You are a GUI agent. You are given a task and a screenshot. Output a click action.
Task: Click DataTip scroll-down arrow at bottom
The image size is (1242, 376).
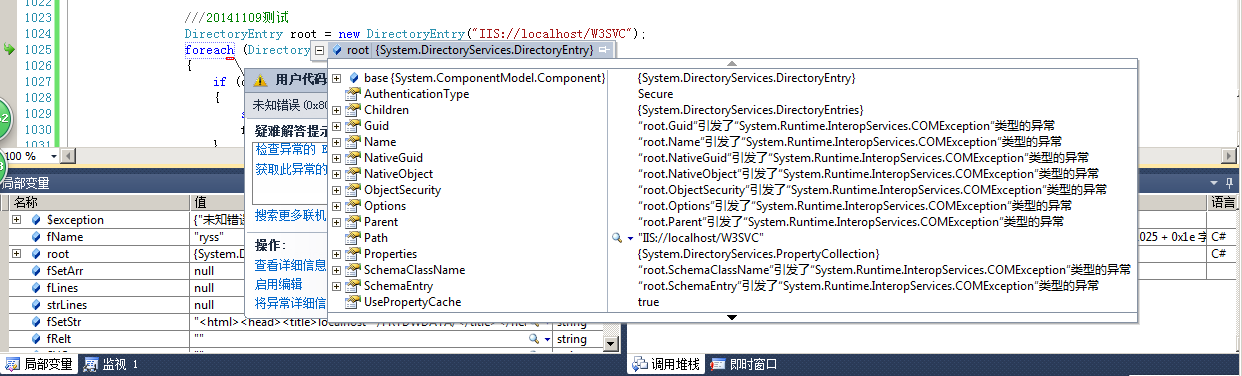coord(732,317)
